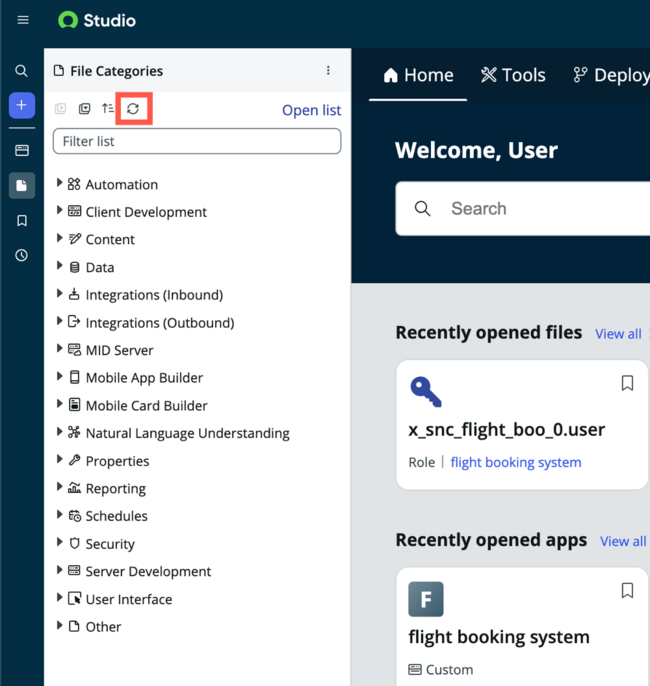Click the expand all toolbar icon
650x686 pixels.
pos(60,108)
